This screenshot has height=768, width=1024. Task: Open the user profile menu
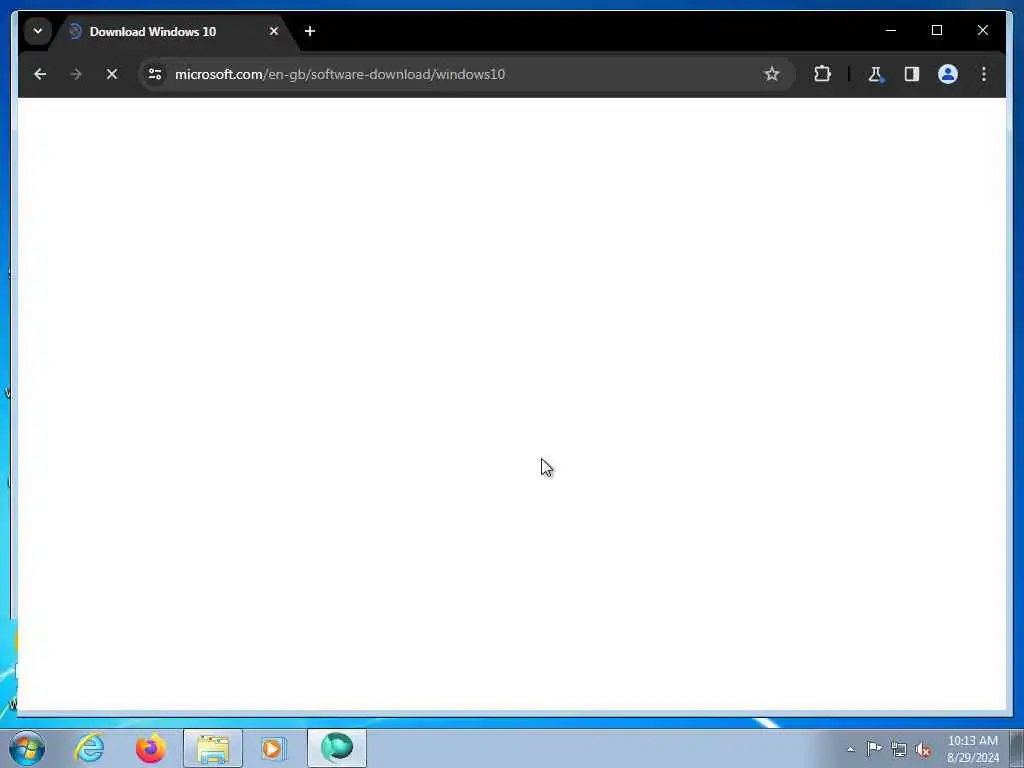coord(948,74)
